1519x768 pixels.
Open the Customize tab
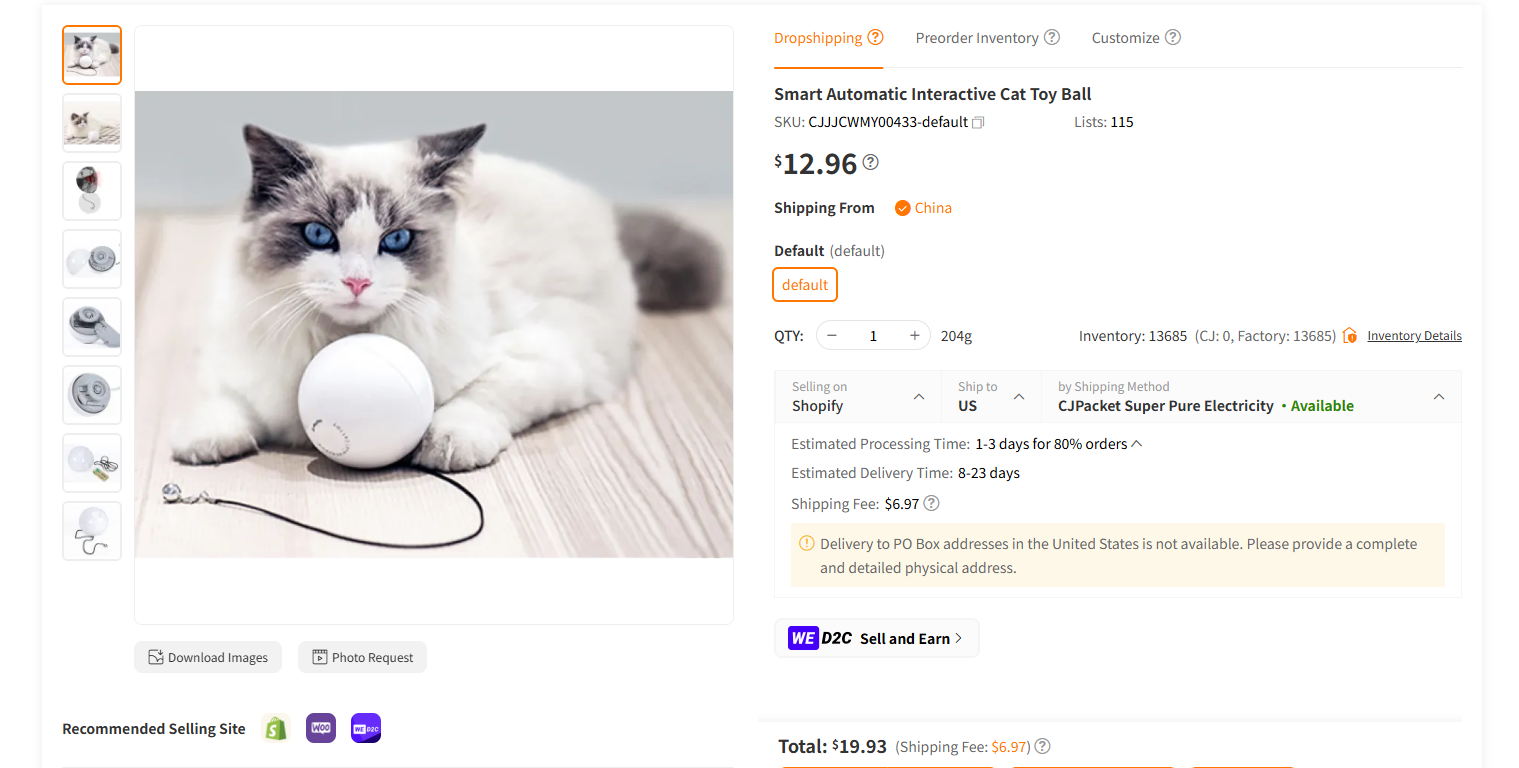pyautogui.click(x=1124, y=37)
